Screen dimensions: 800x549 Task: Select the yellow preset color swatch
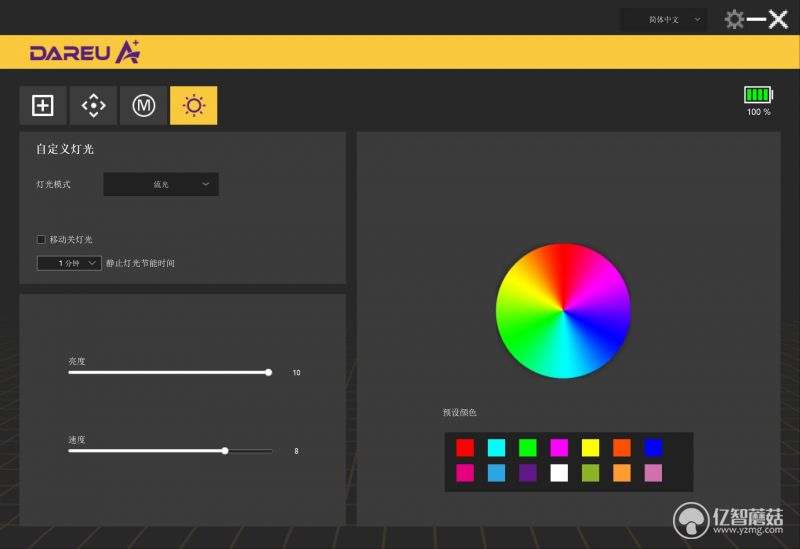coord(590,447)
